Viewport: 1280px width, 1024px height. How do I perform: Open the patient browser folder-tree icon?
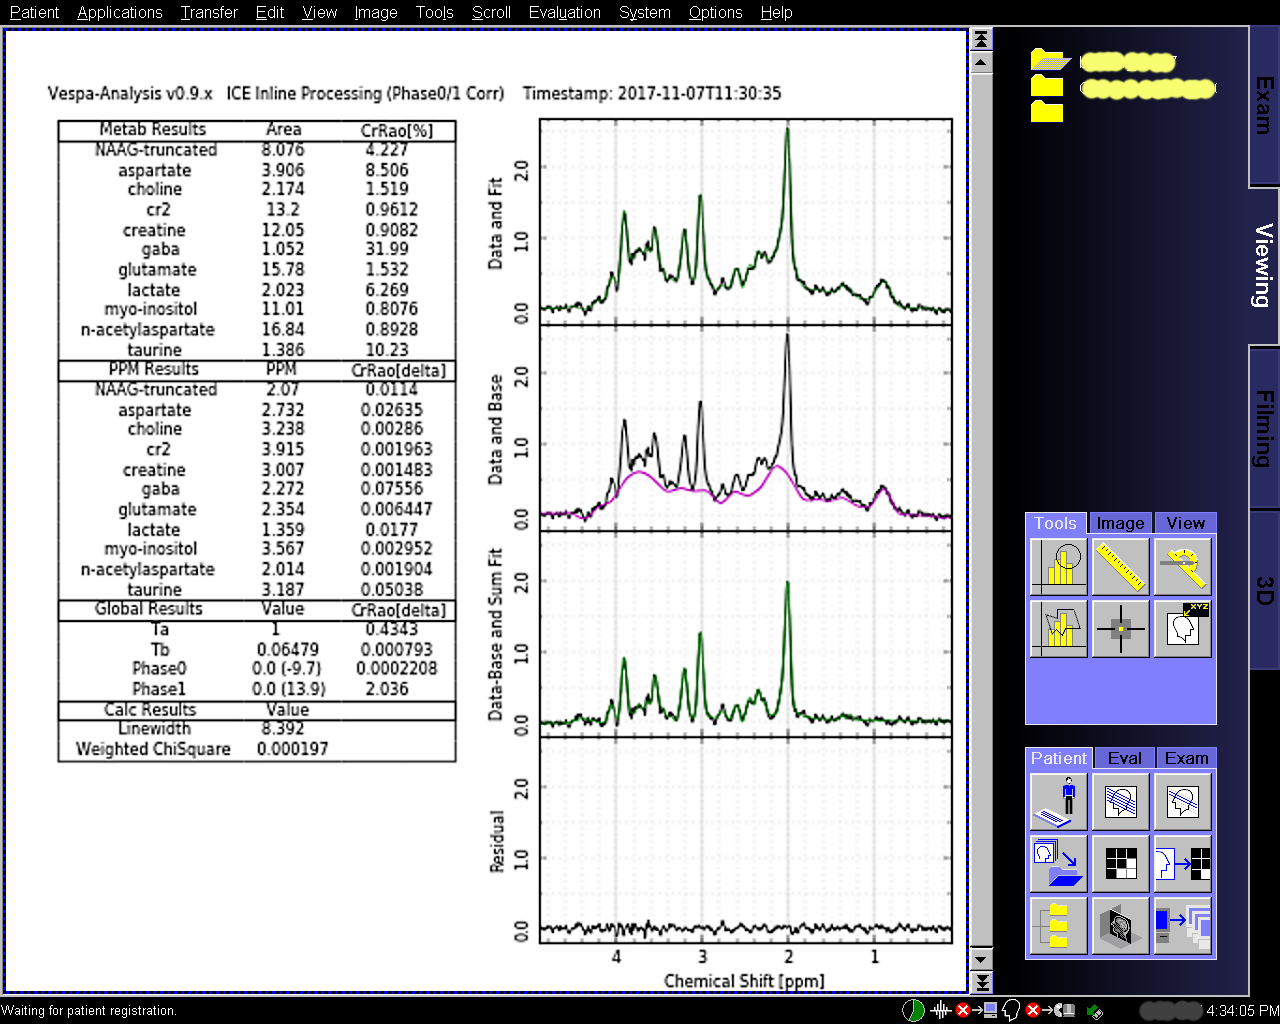pos(1058,925)
